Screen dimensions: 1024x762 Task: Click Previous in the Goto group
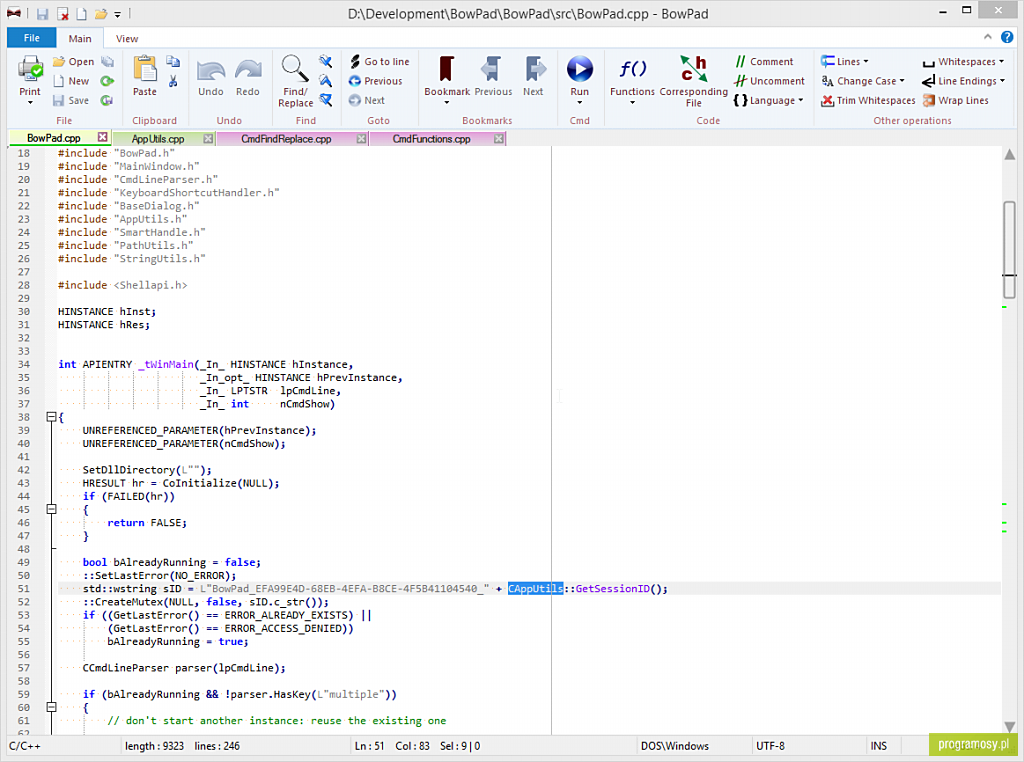coord(376,81)
